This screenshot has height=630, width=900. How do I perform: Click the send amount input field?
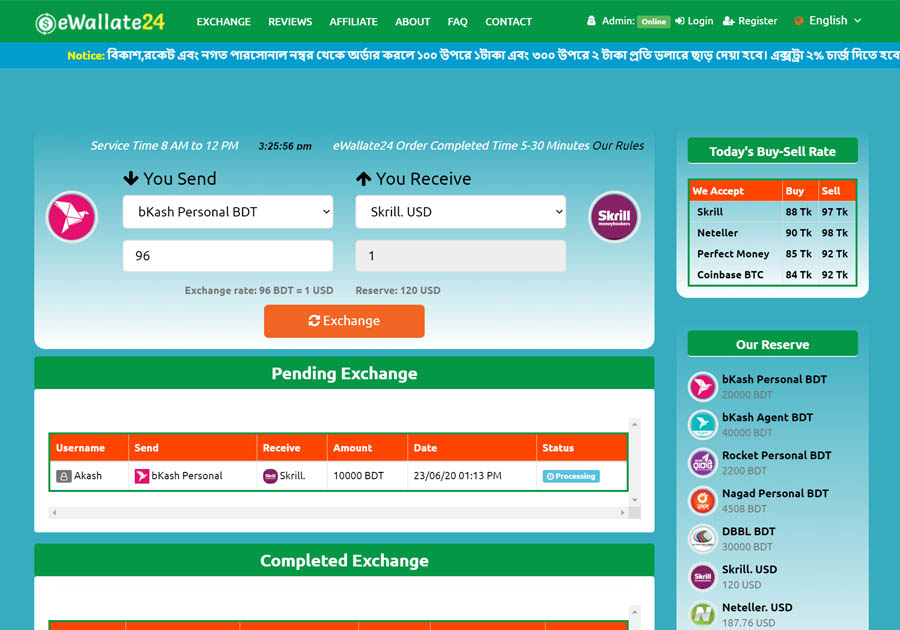tap(228, 256)
